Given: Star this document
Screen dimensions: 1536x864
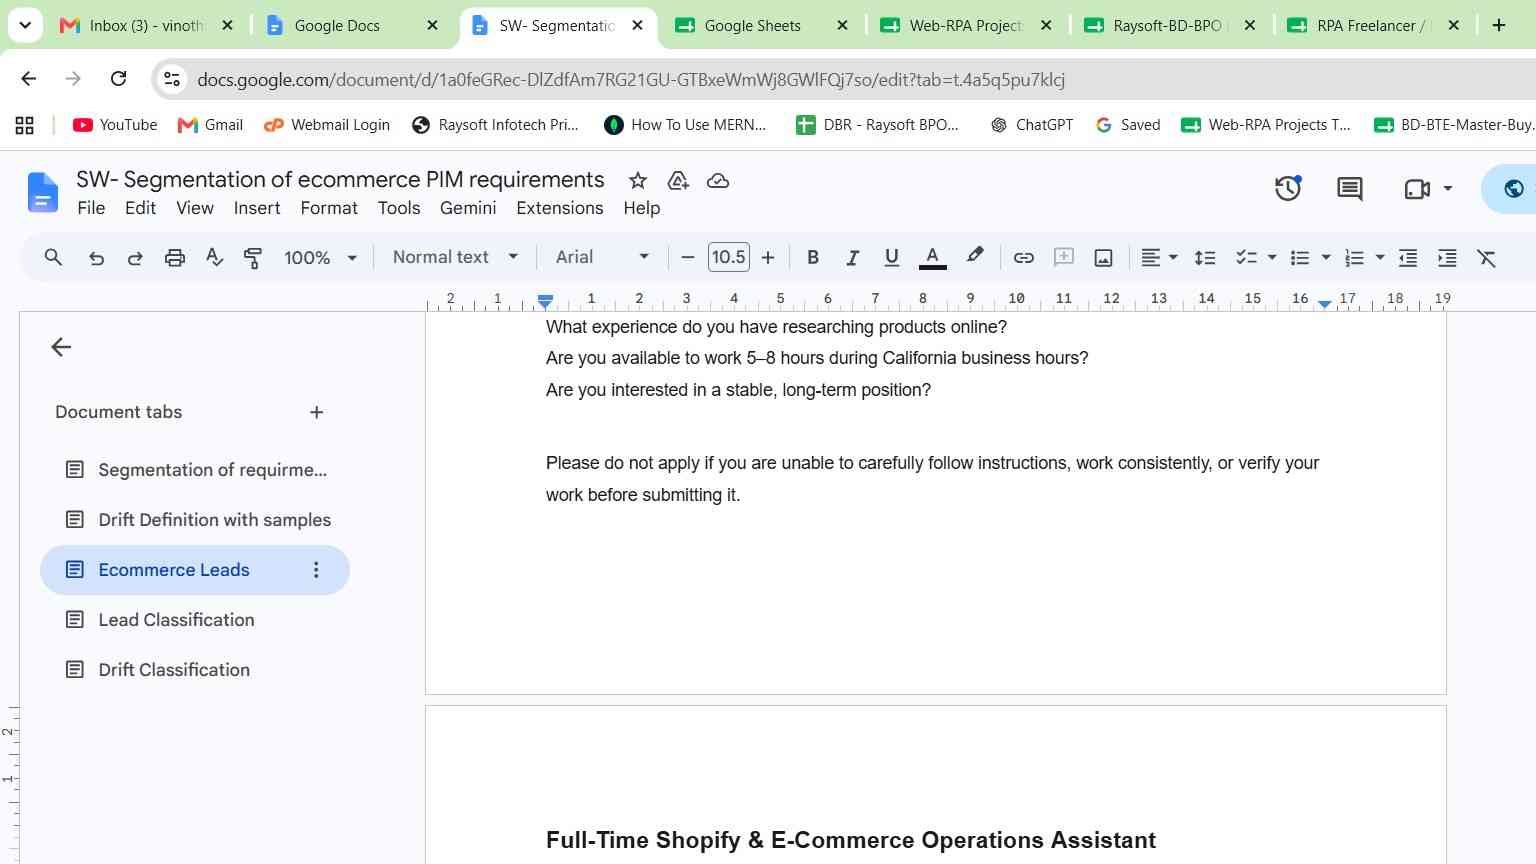Looking at the screenshot, I should click(x=638, y=181).
